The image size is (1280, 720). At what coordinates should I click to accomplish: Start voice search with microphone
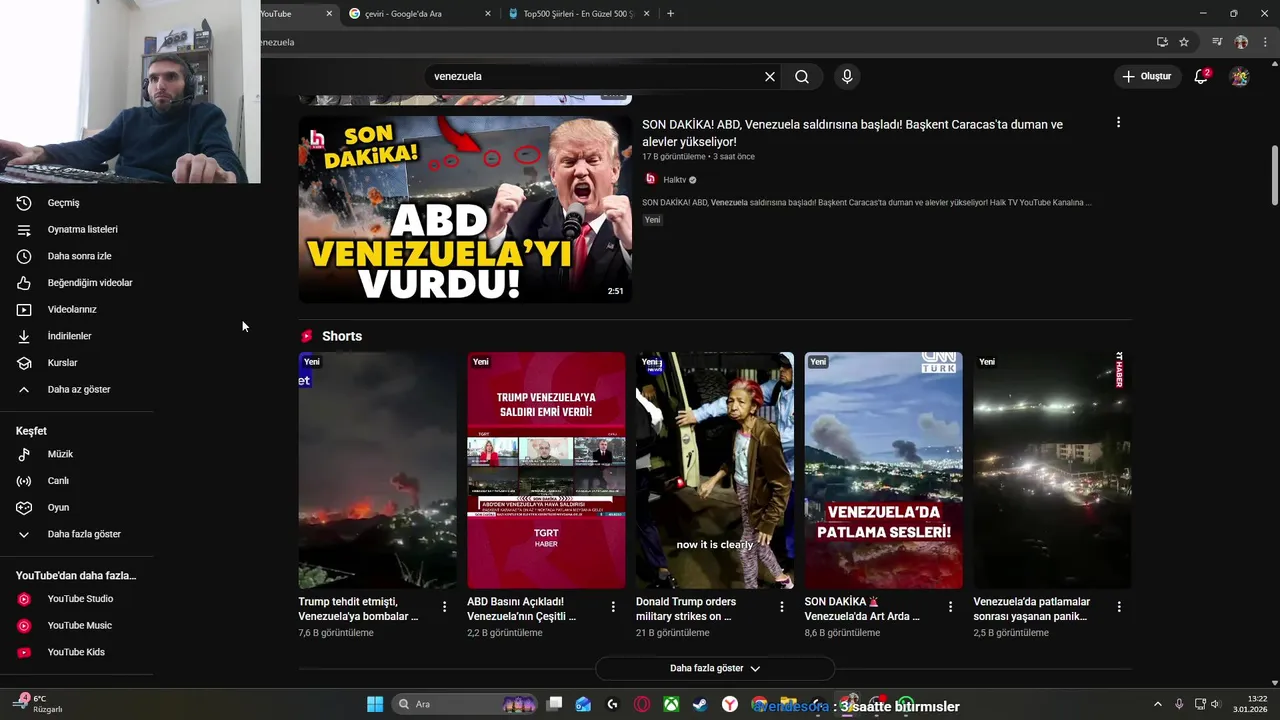[x=847, y=77]
